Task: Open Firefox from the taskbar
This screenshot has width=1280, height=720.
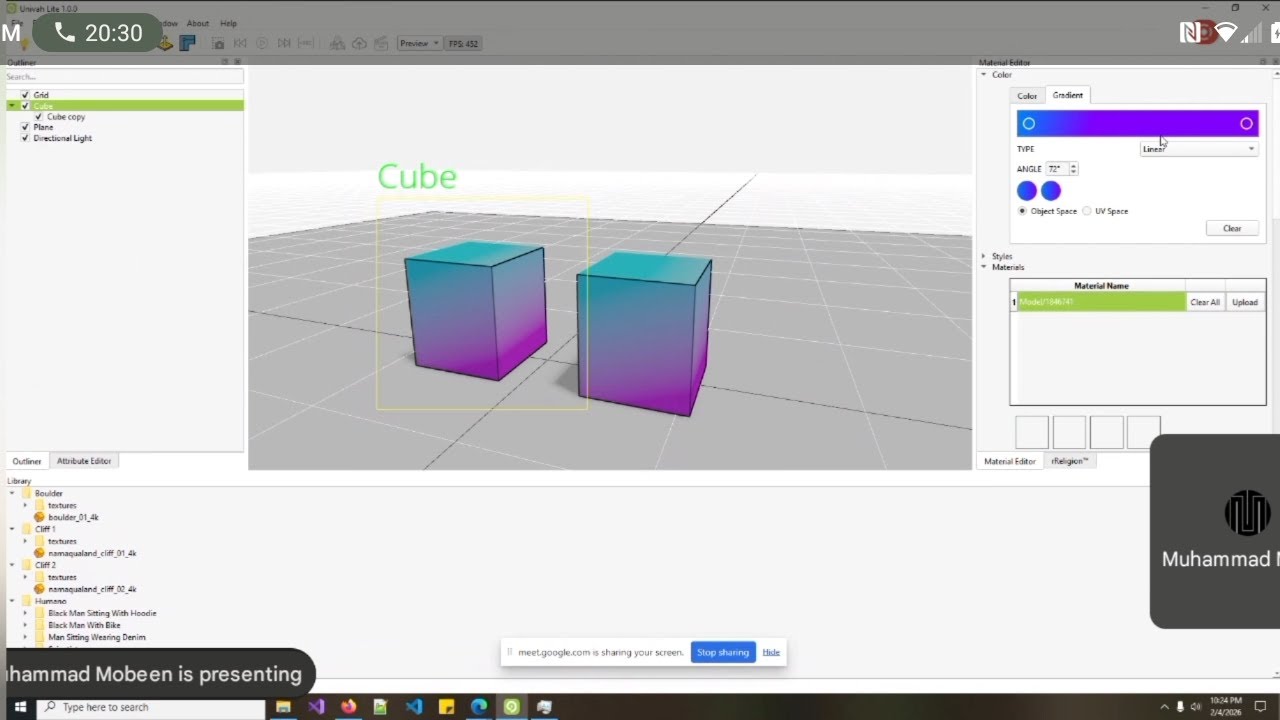Action: click(348, 707)
